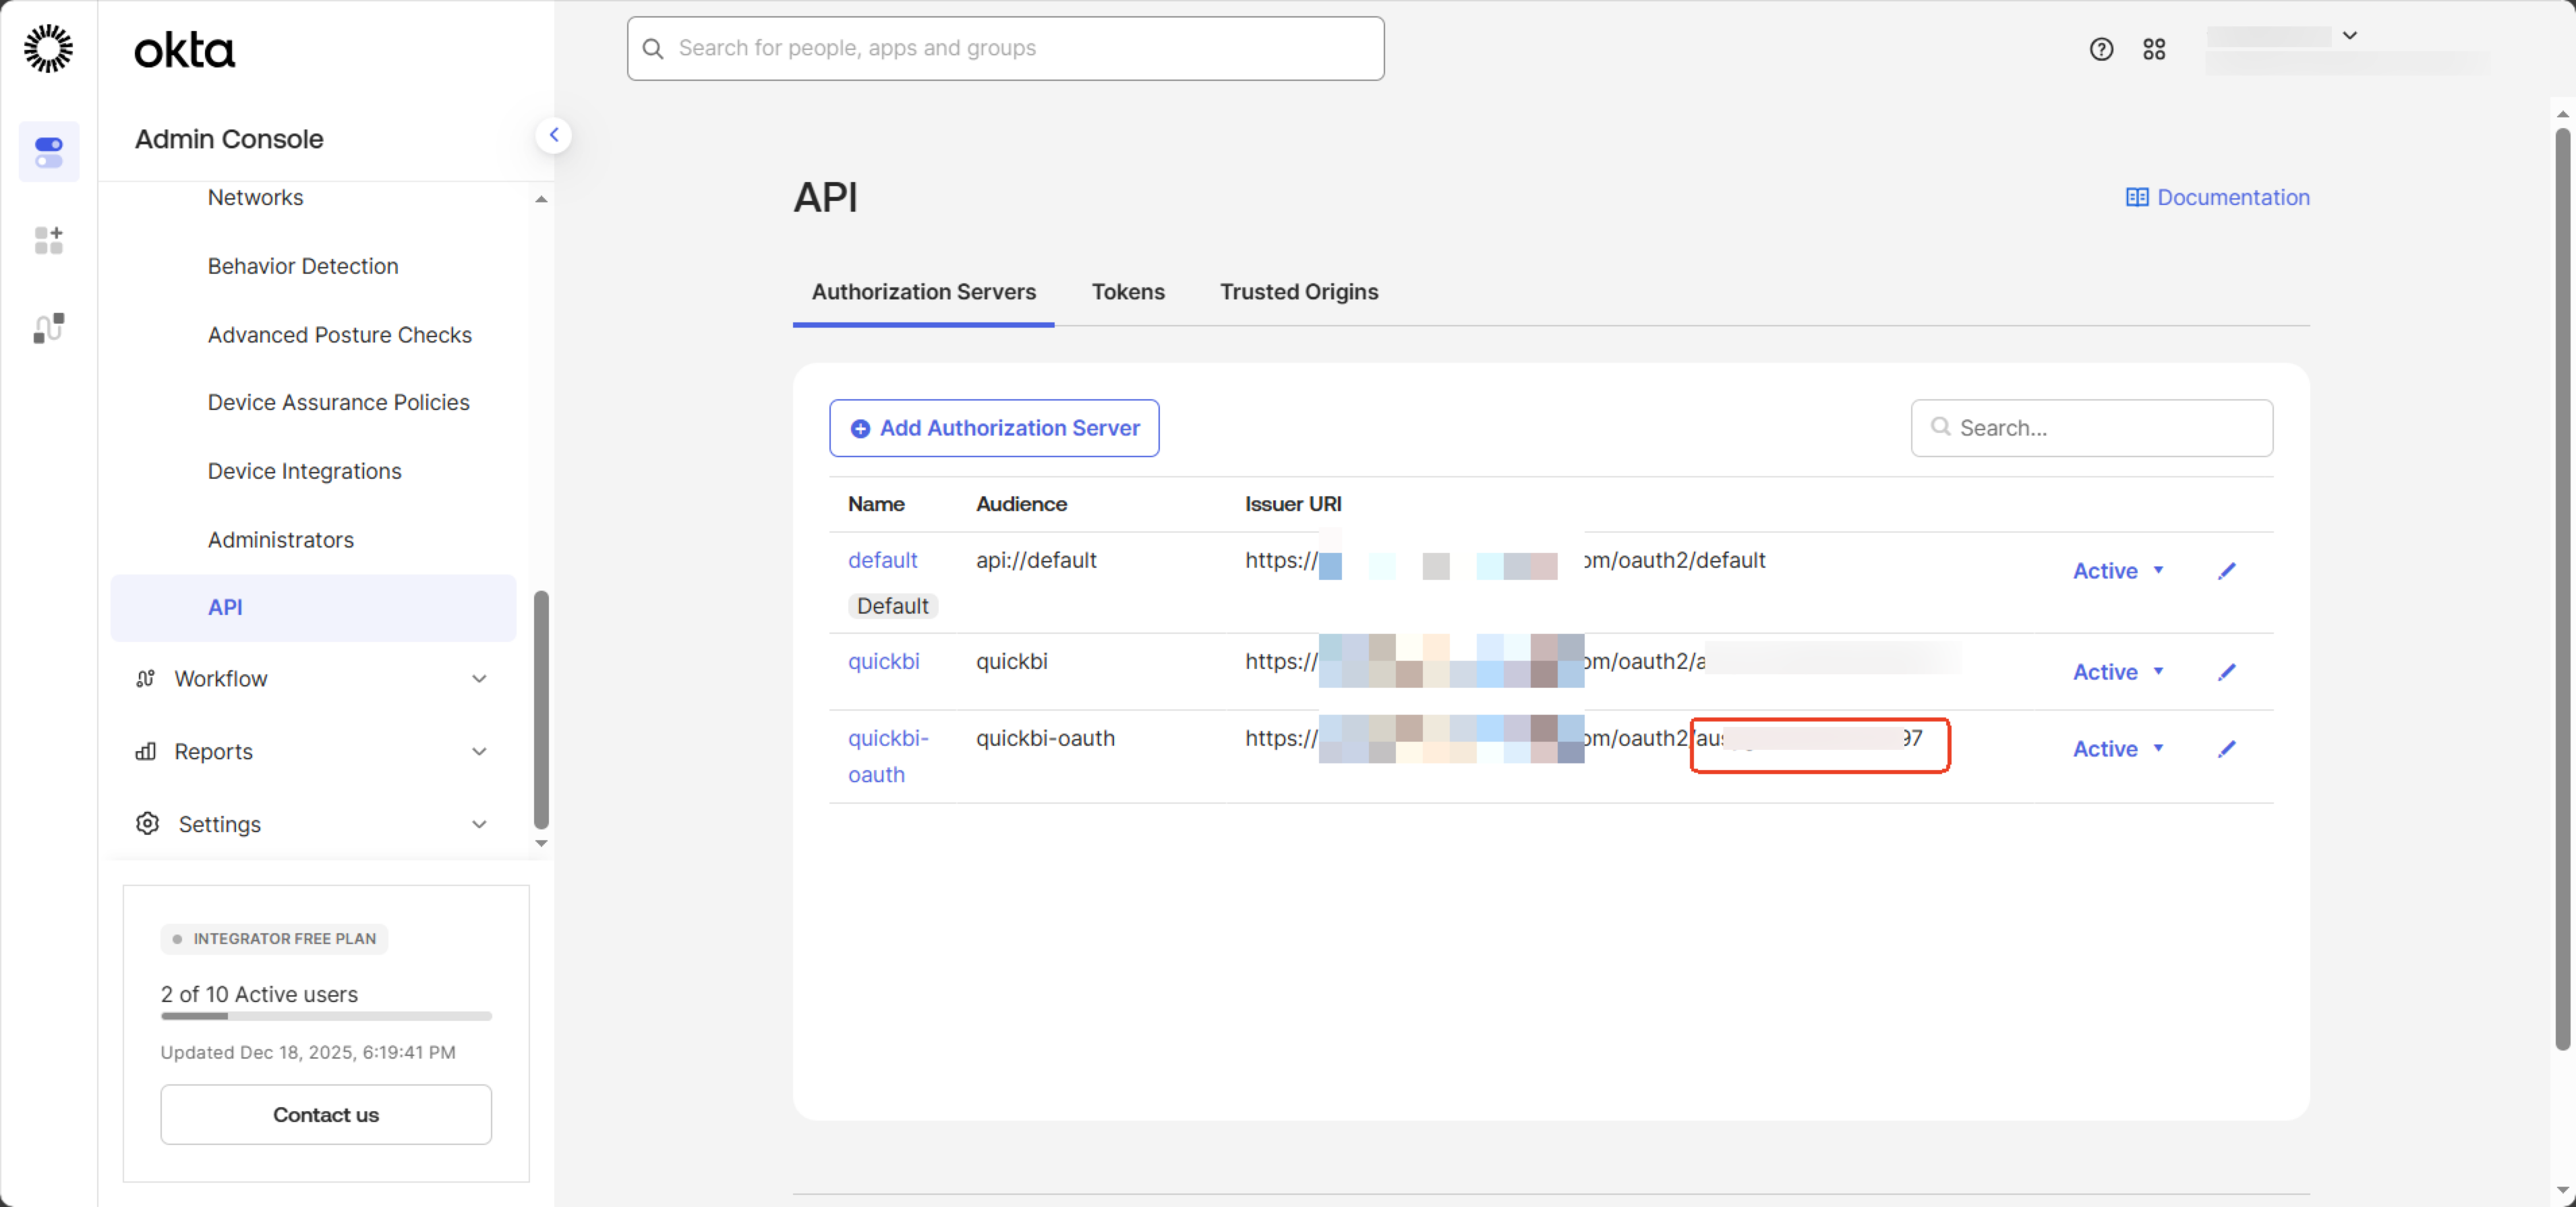This screenshot has height=1207, width=2576.
Task: Select the admin console toggle icon in rail
Action: click(48, 152)
